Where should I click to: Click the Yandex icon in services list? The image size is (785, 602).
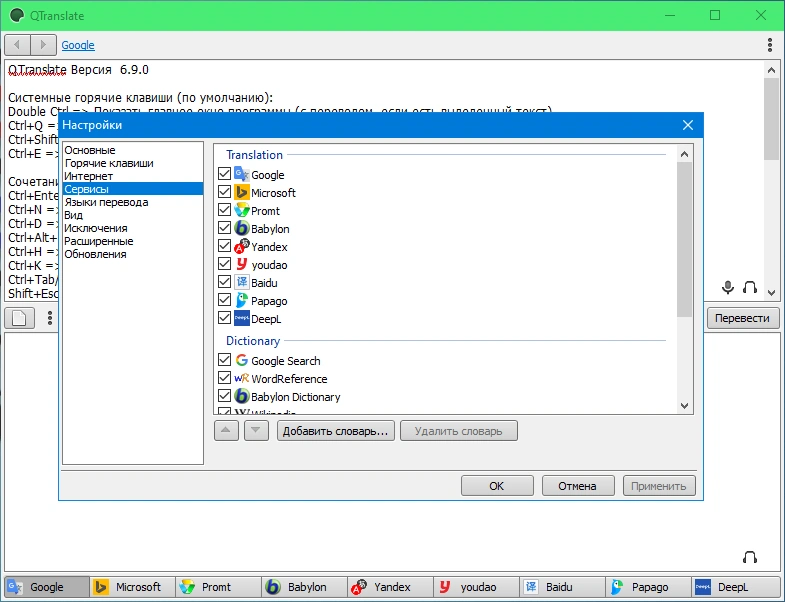click(x=241, y=246)
